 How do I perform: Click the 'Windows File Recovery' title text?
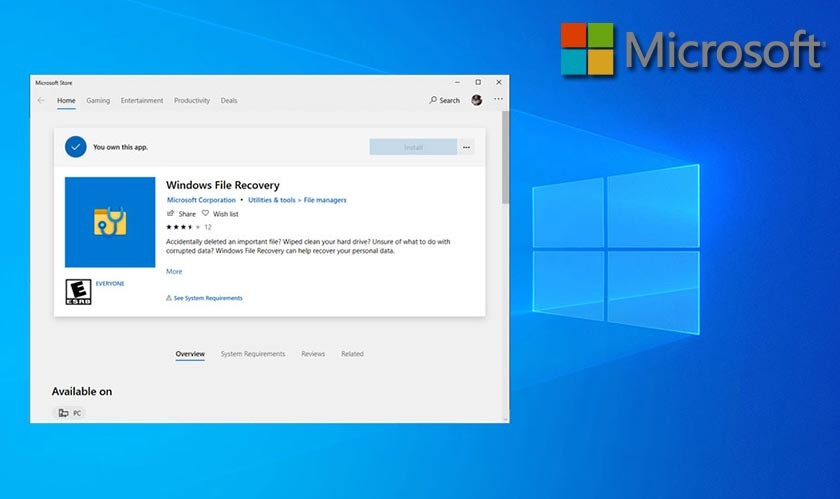[223, 185]
